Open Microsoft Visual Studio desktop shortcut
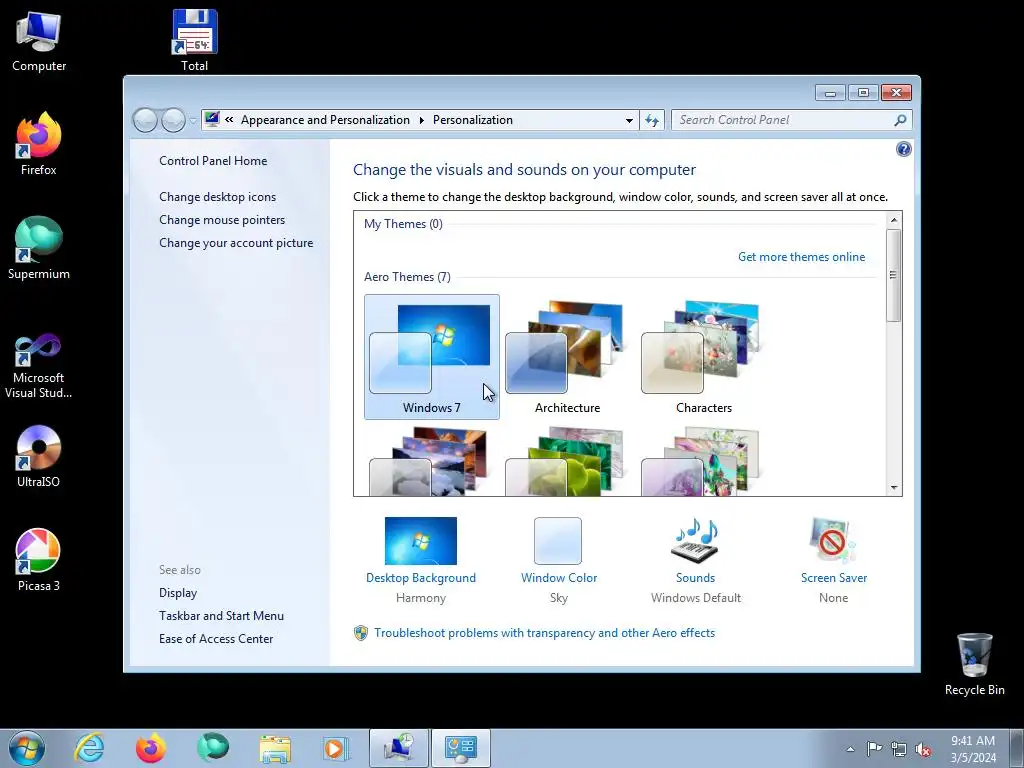1024x768 pixels. [39, 366]
